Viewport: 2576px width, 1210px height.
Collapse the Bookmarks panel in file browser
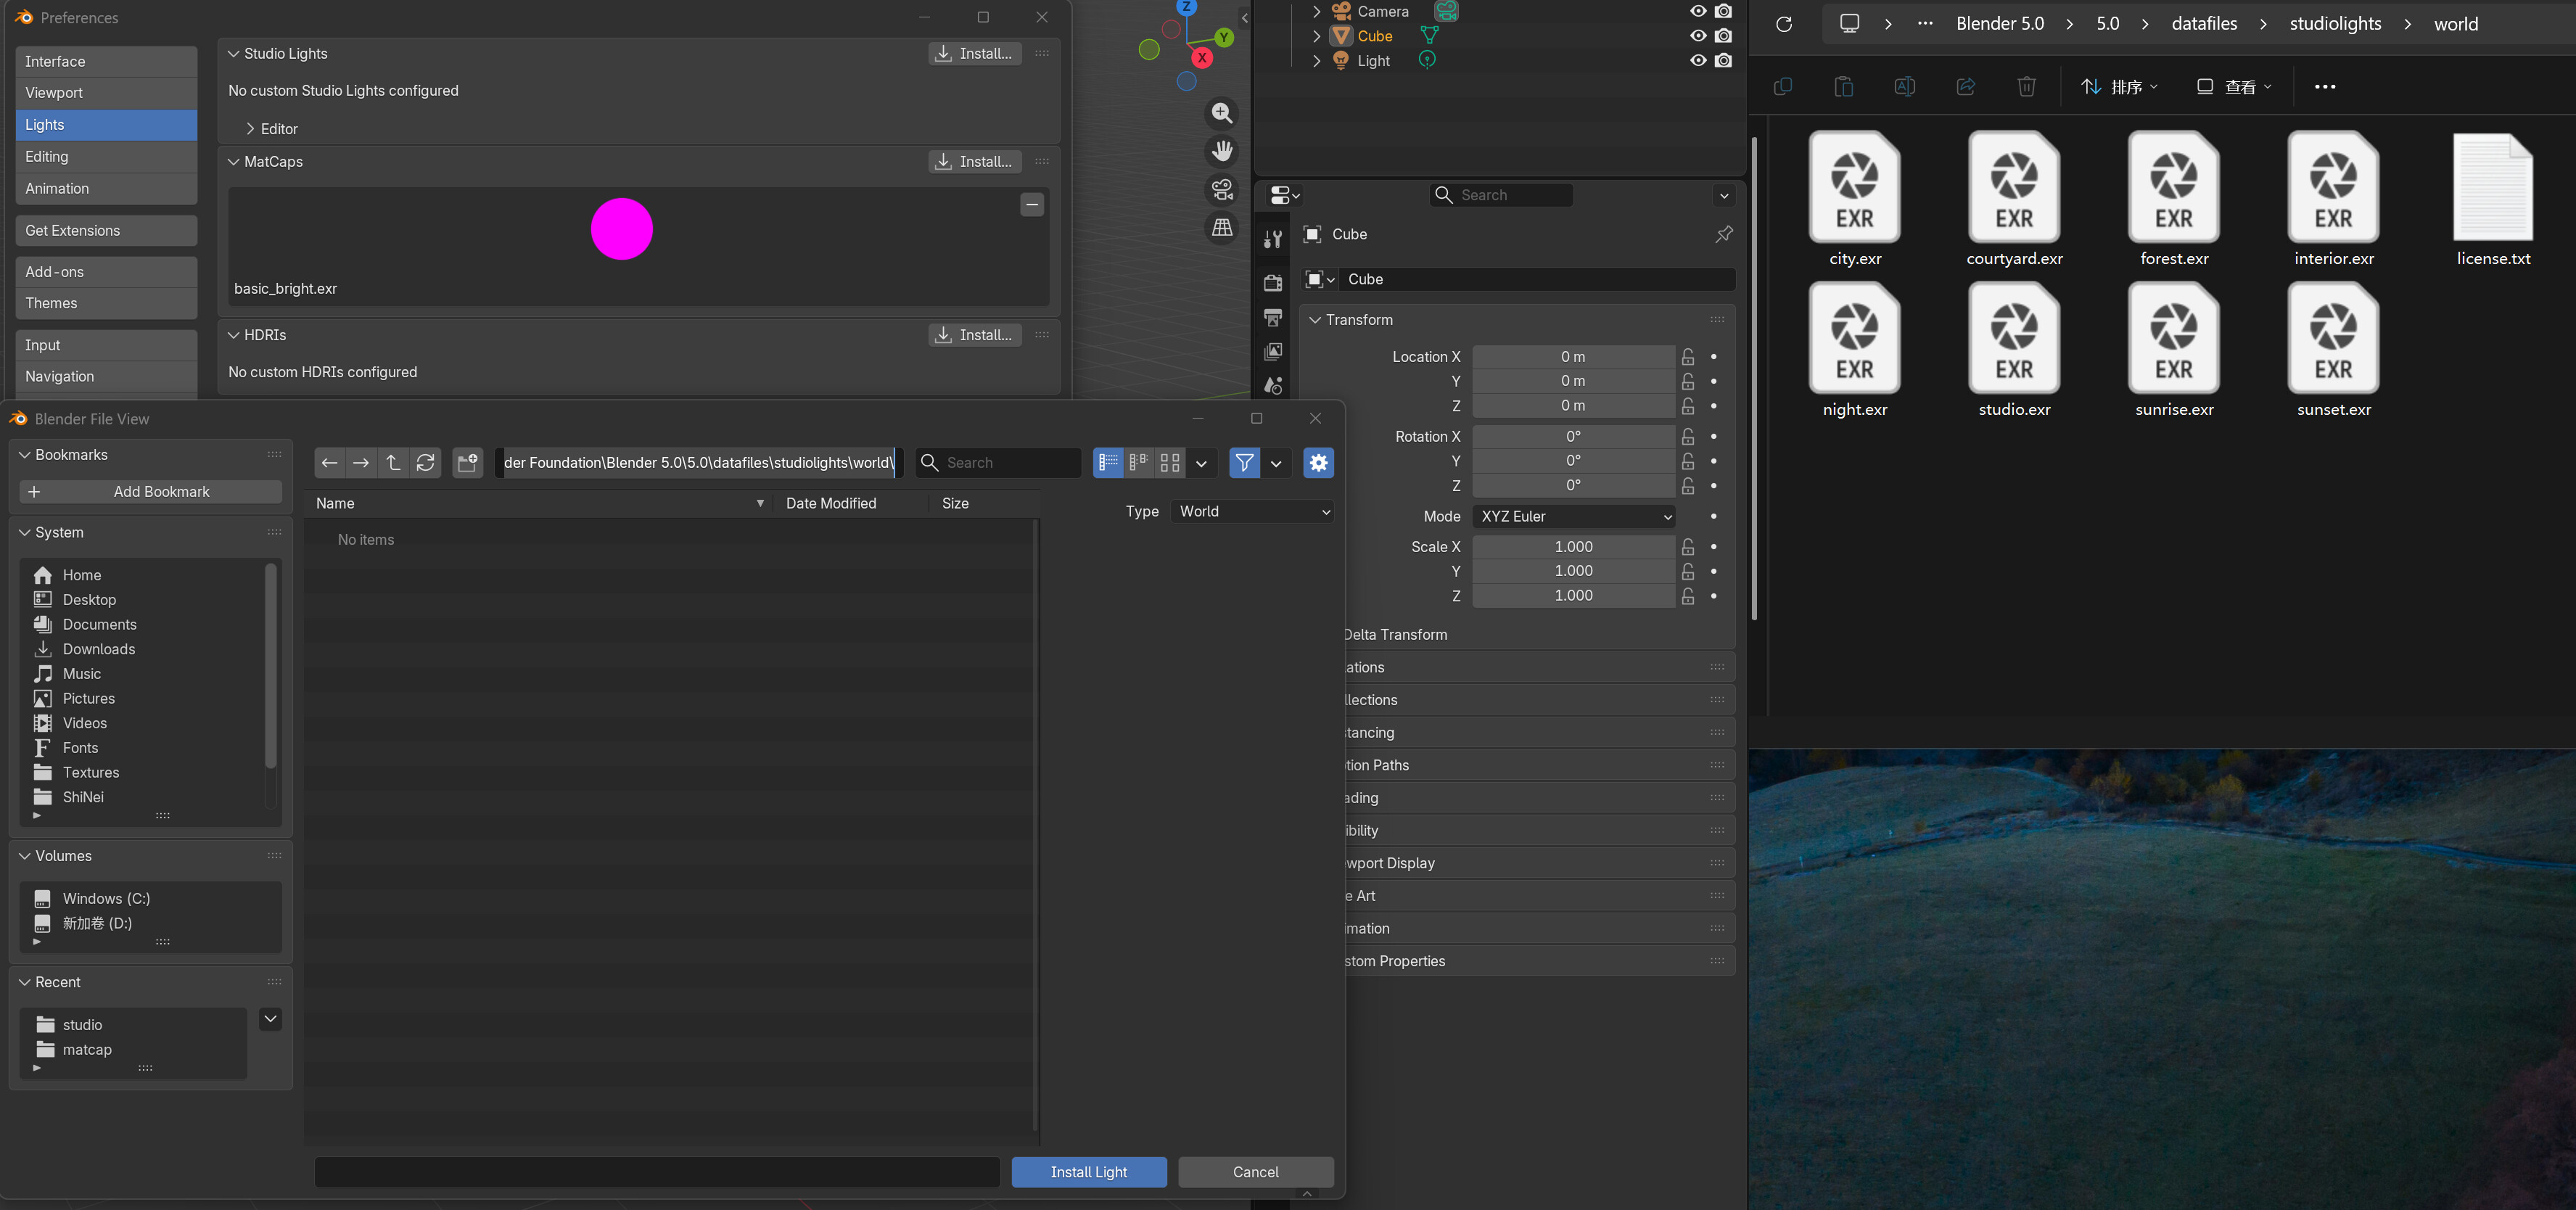pos(24,455)
